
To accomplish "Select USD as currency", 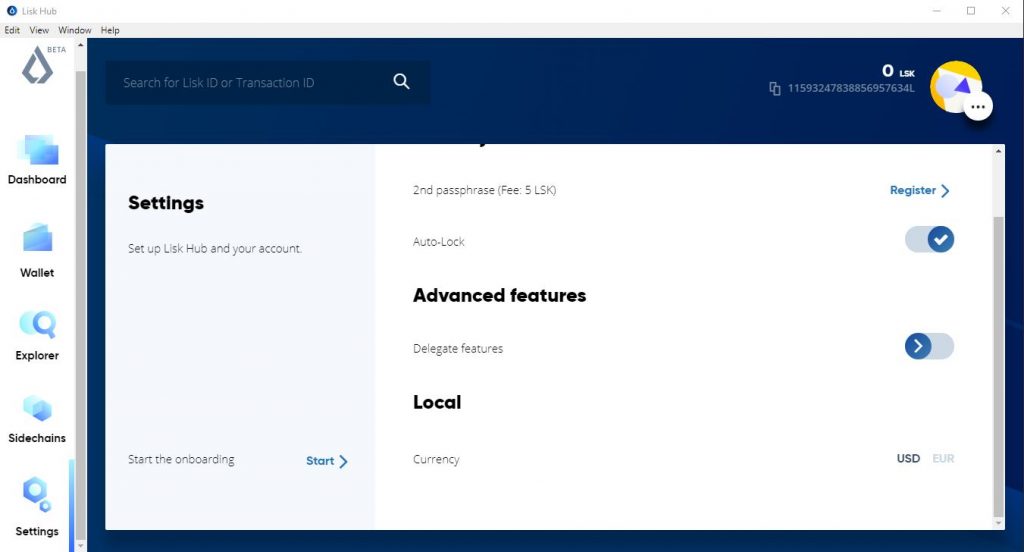I will click(x=908, y=459).
